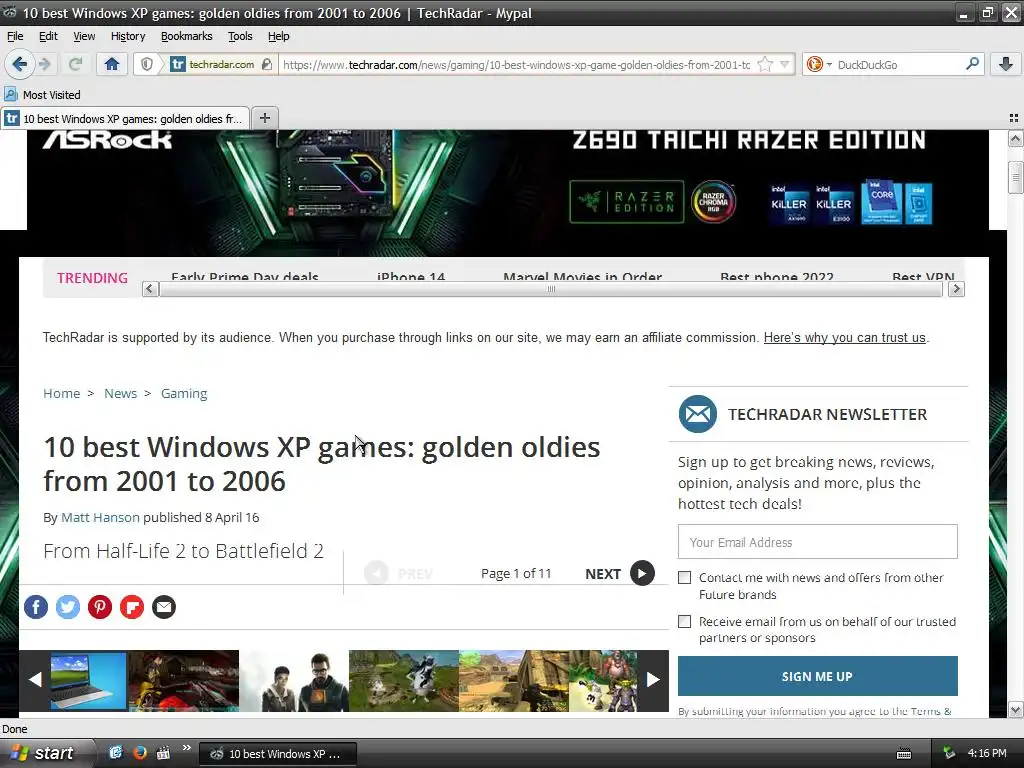Click the News breadcrumb link
Image resolution: width=1024 pixels, height=768 pixels.
120,393
